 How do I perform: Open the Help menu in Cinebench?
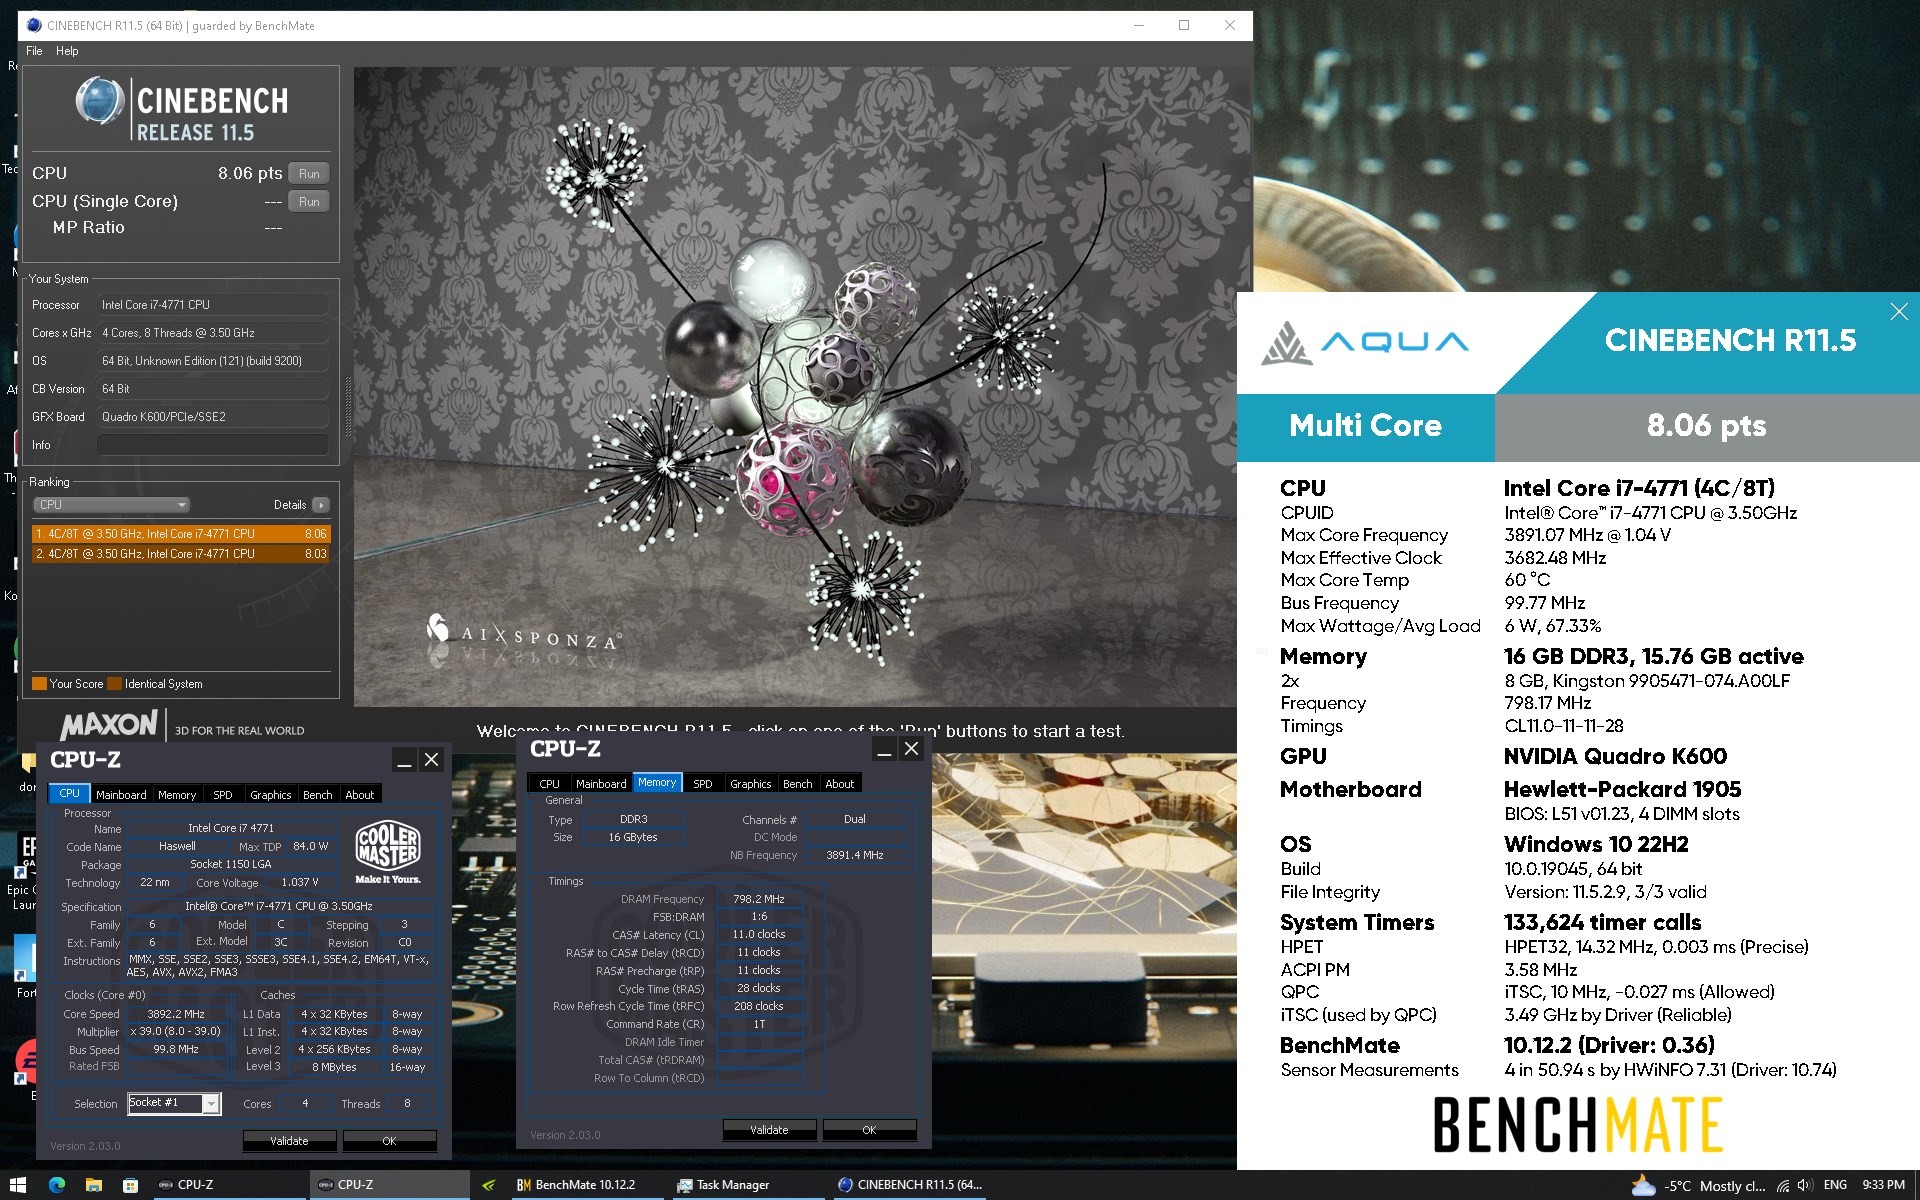[x=67, y=51]
